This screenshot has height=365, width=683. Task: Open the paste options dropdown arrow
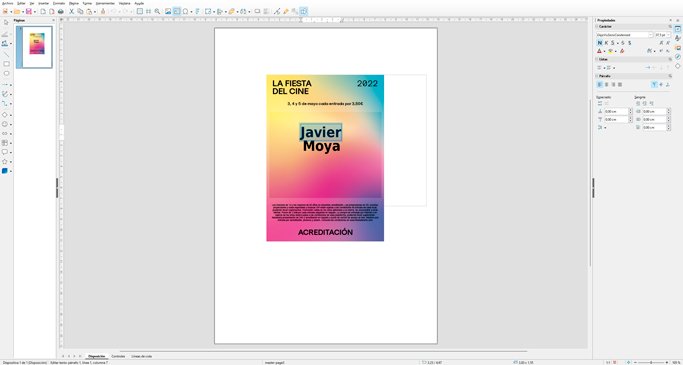click(x=95, y=11)
